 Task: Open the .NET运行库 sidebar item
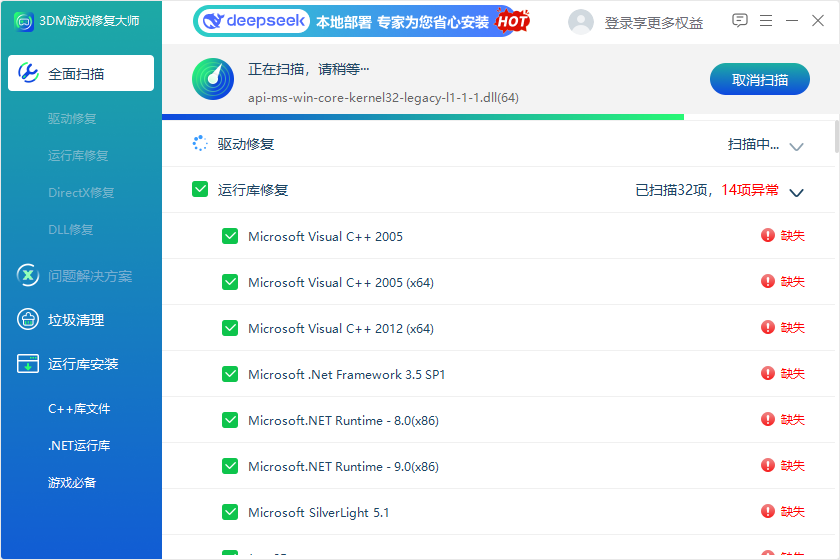coord(79,445)
